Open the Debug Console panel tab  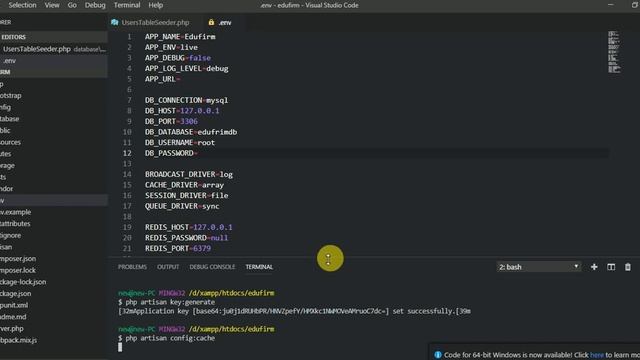212,267
